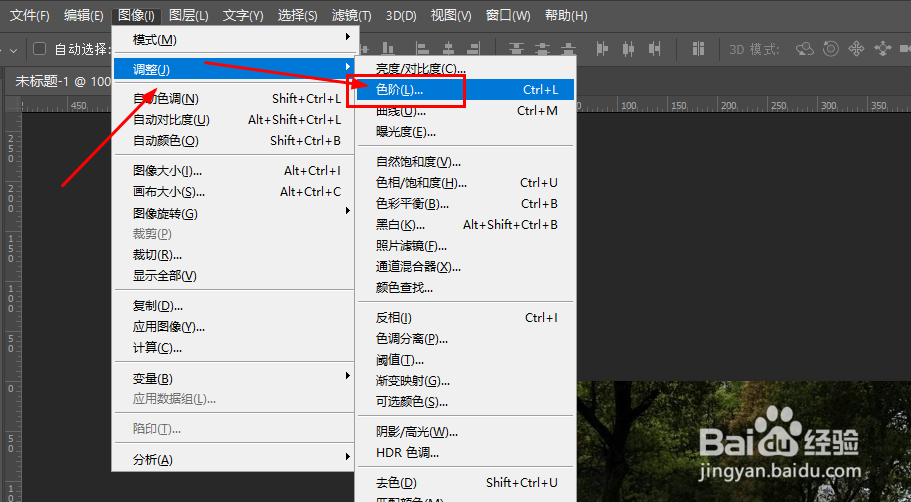Open the 窗口(W) menu
The image size is (911, 502).
(x=508, y=16)
